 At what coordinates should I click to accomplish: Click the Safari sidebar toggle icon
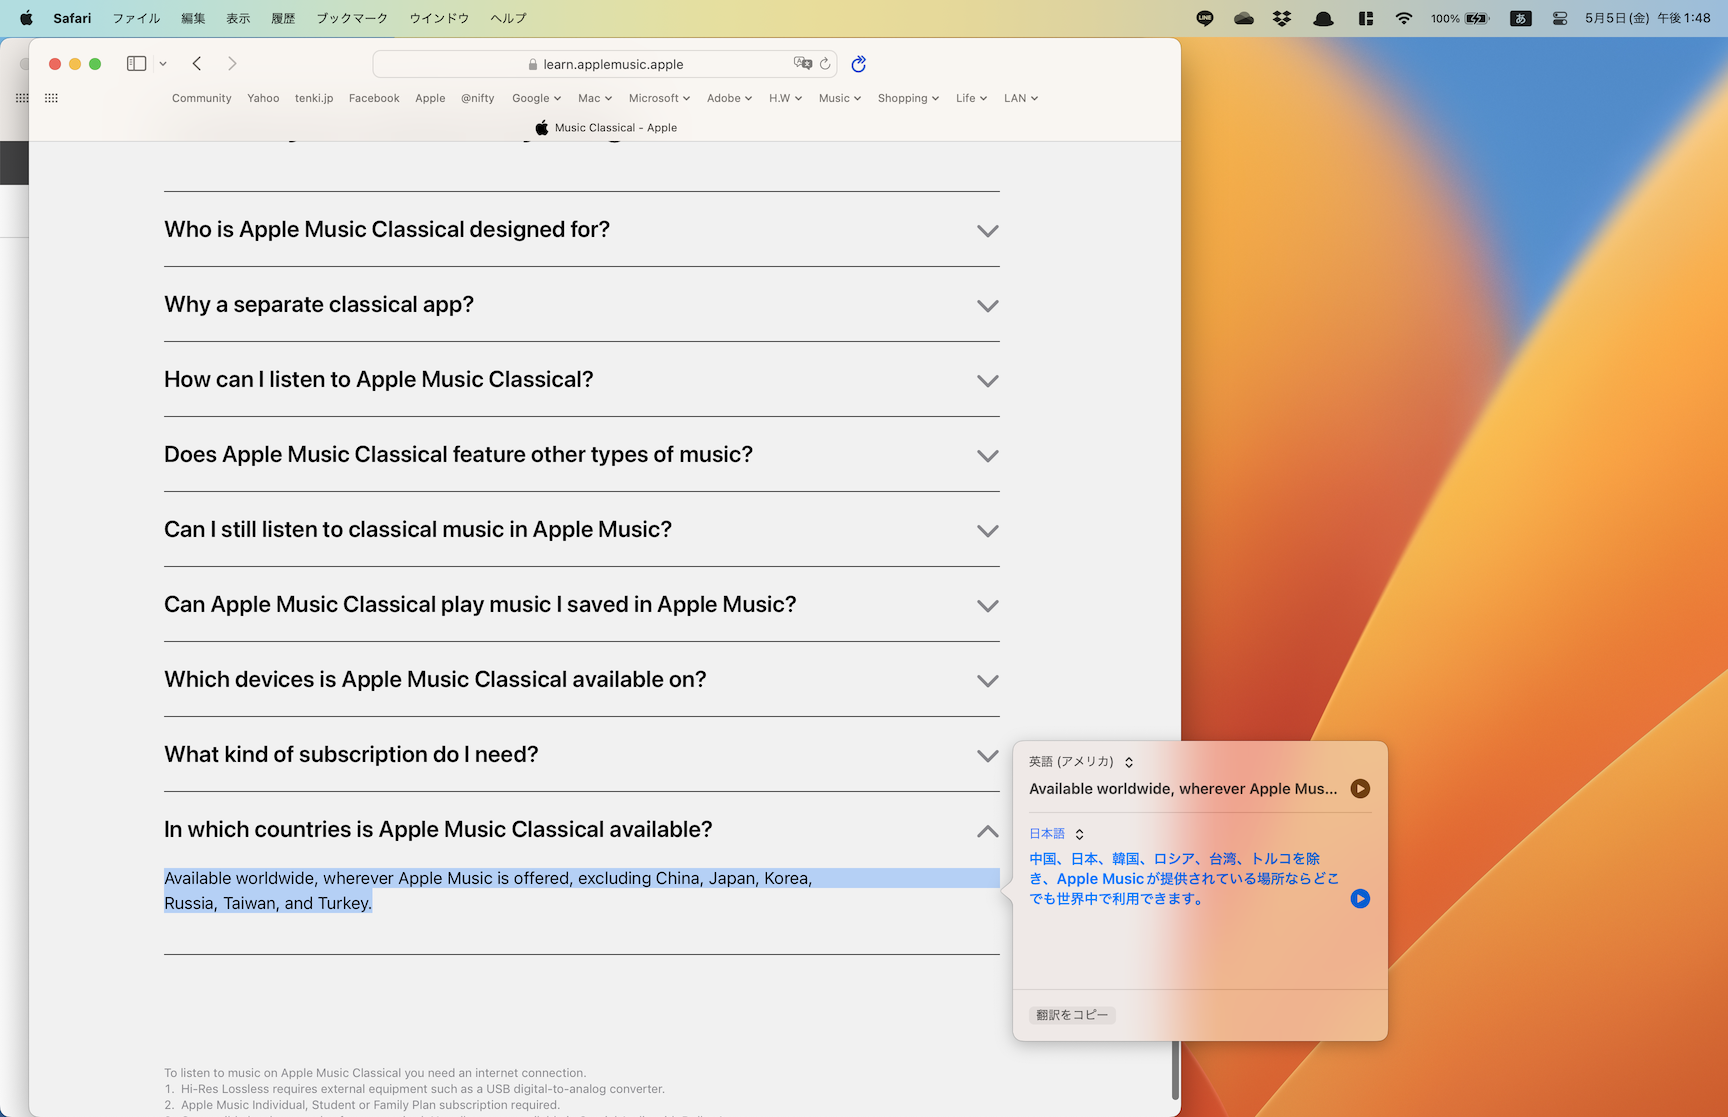point(137,64)
